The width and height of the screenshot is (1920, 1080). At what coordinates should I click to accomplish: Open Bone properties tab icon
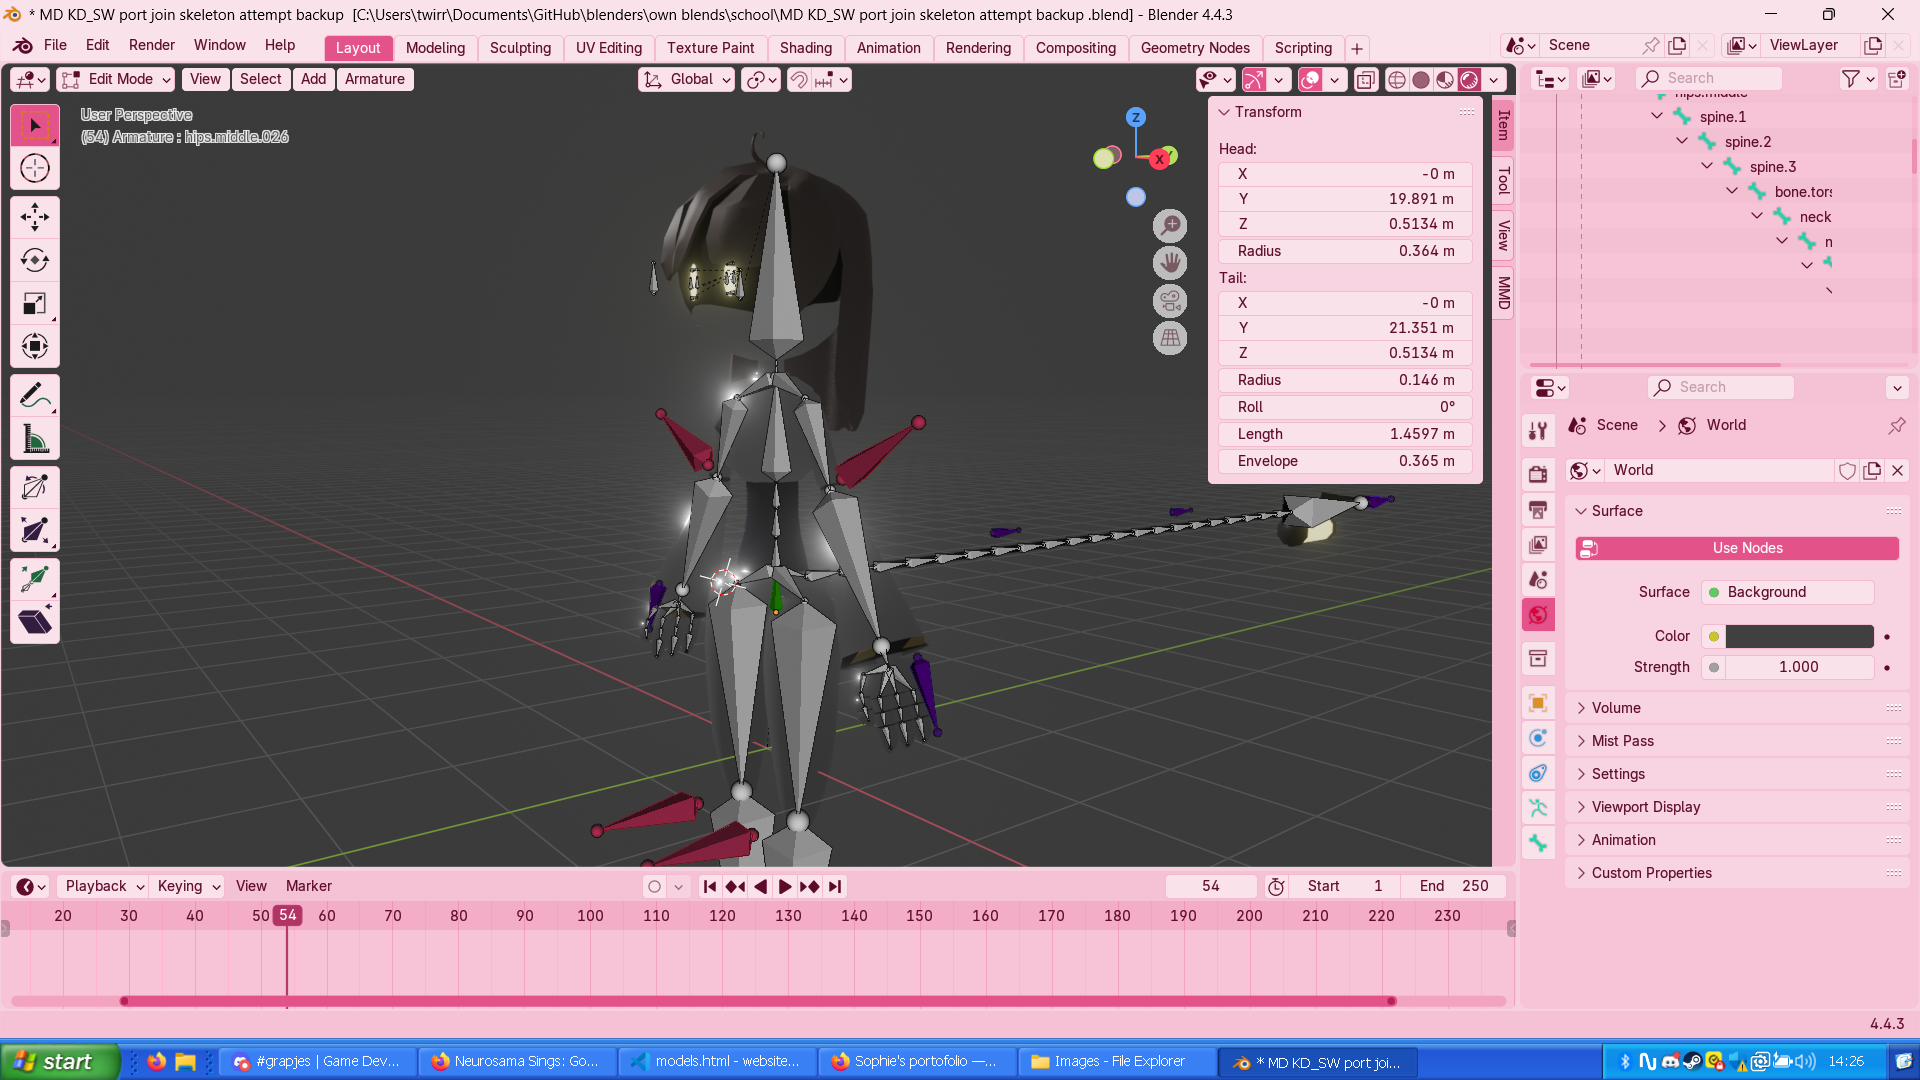point(1538,843)
